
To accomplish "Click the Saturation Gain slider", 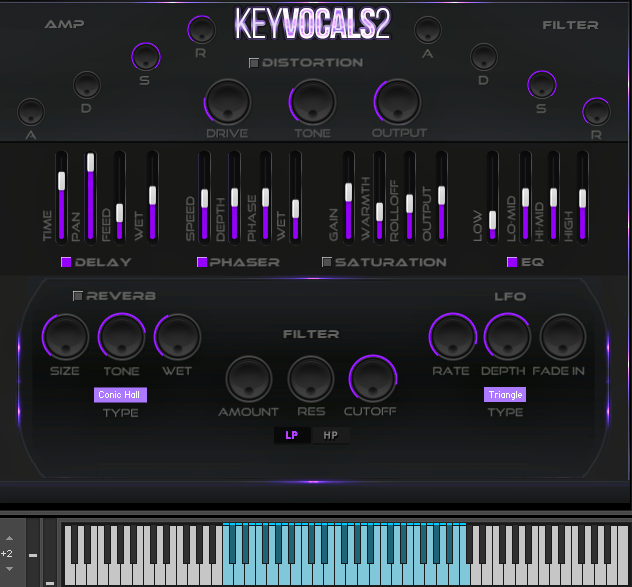I will coord(349,198).
